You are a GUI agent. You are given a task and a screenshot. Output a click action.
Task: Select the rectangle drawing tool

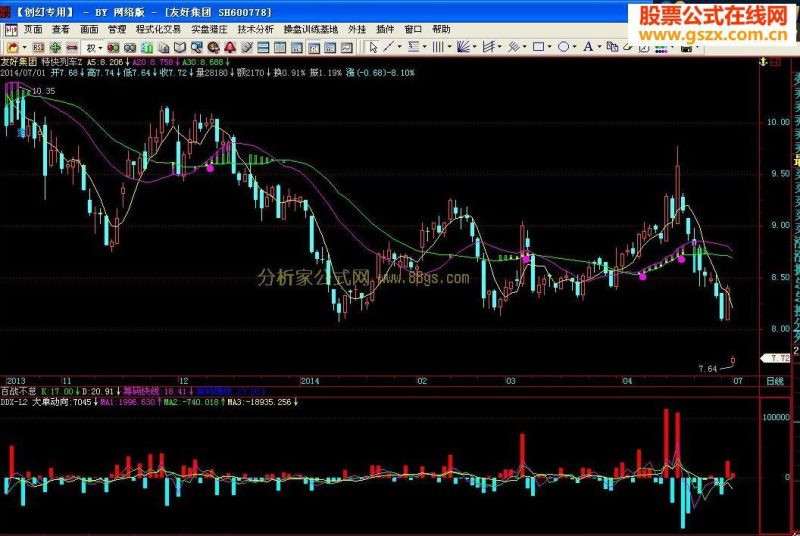coord(538,47)
